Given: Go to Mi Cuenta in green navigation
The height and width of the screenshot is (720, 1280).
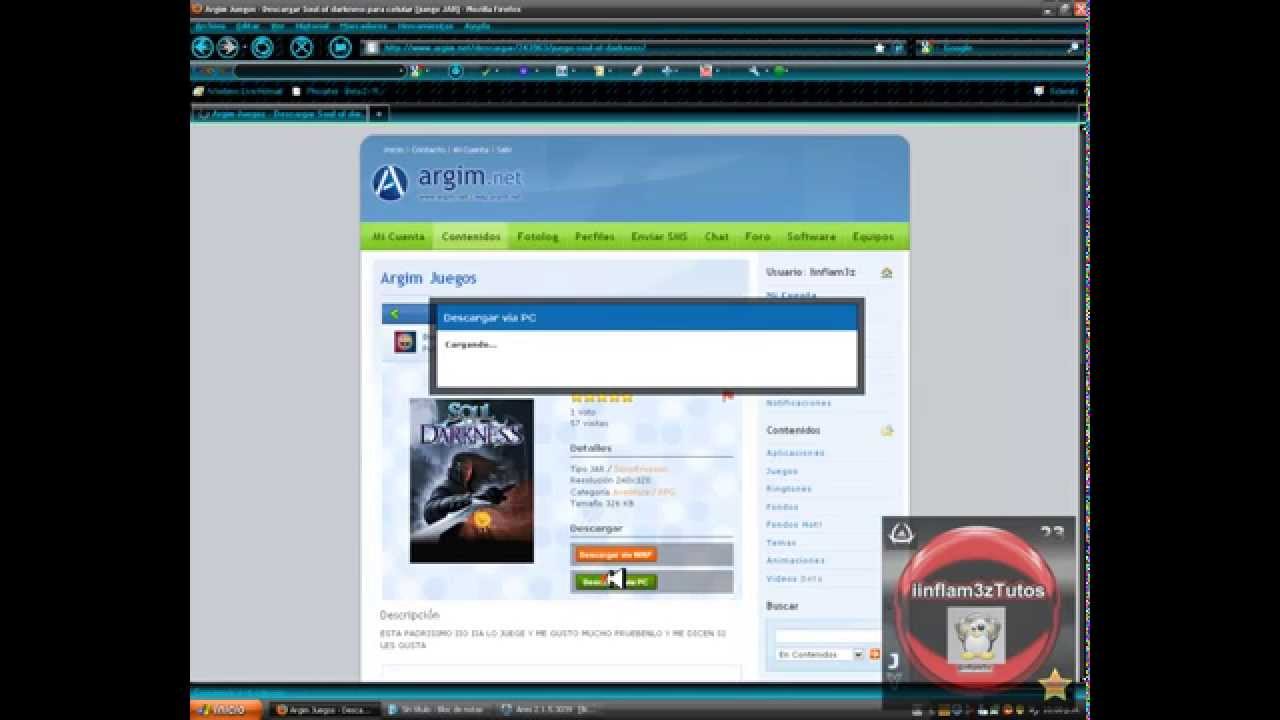Looking at the screenshot, I should point(398,237).
